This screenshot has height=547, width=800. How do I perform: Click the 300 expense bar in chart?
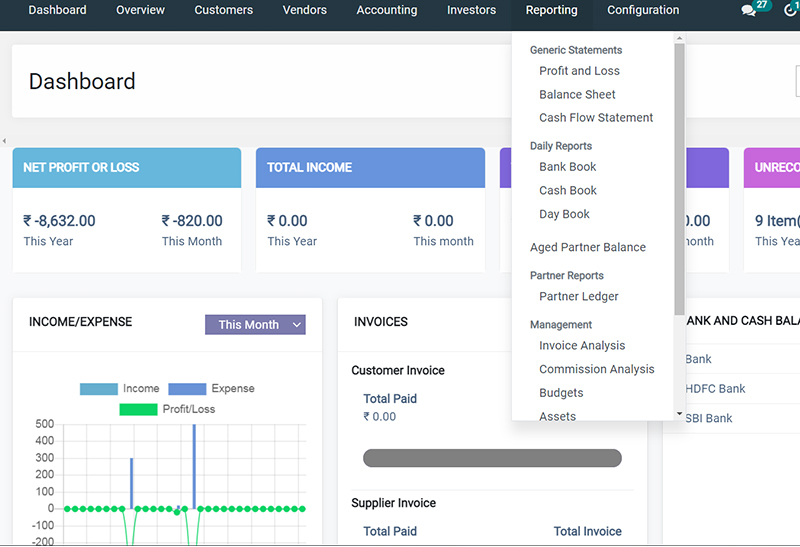click(132, 483)
